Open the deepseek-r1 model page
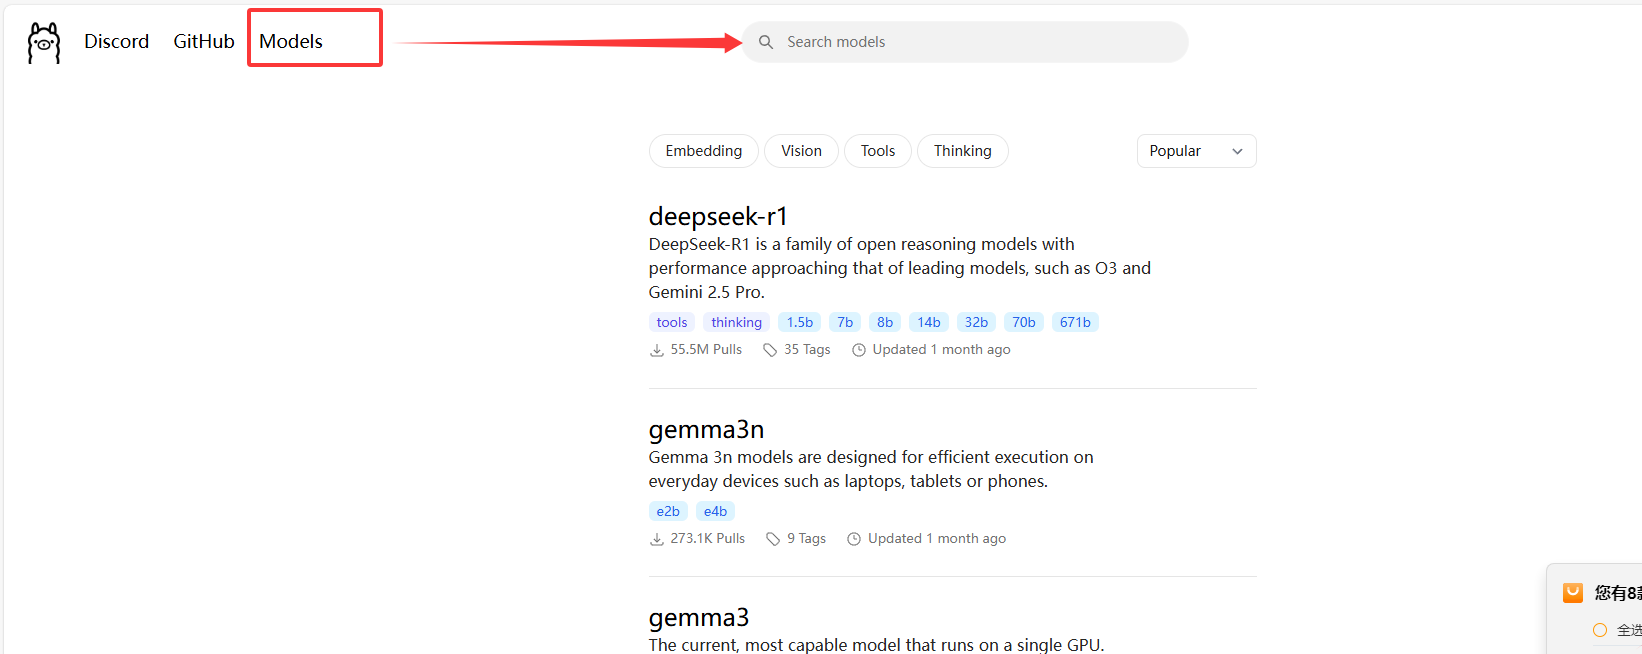Viewport: 1642px width, 654px height. 718,216
